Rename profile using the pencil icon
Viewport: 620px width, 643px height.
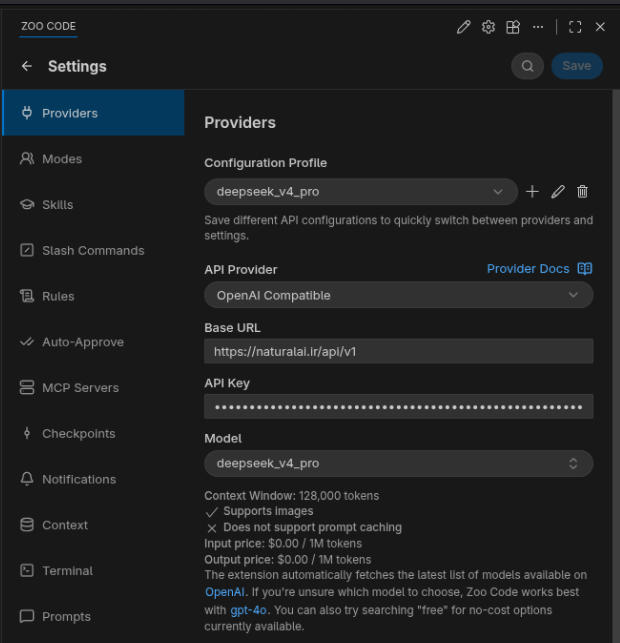[x=558, y=192]
